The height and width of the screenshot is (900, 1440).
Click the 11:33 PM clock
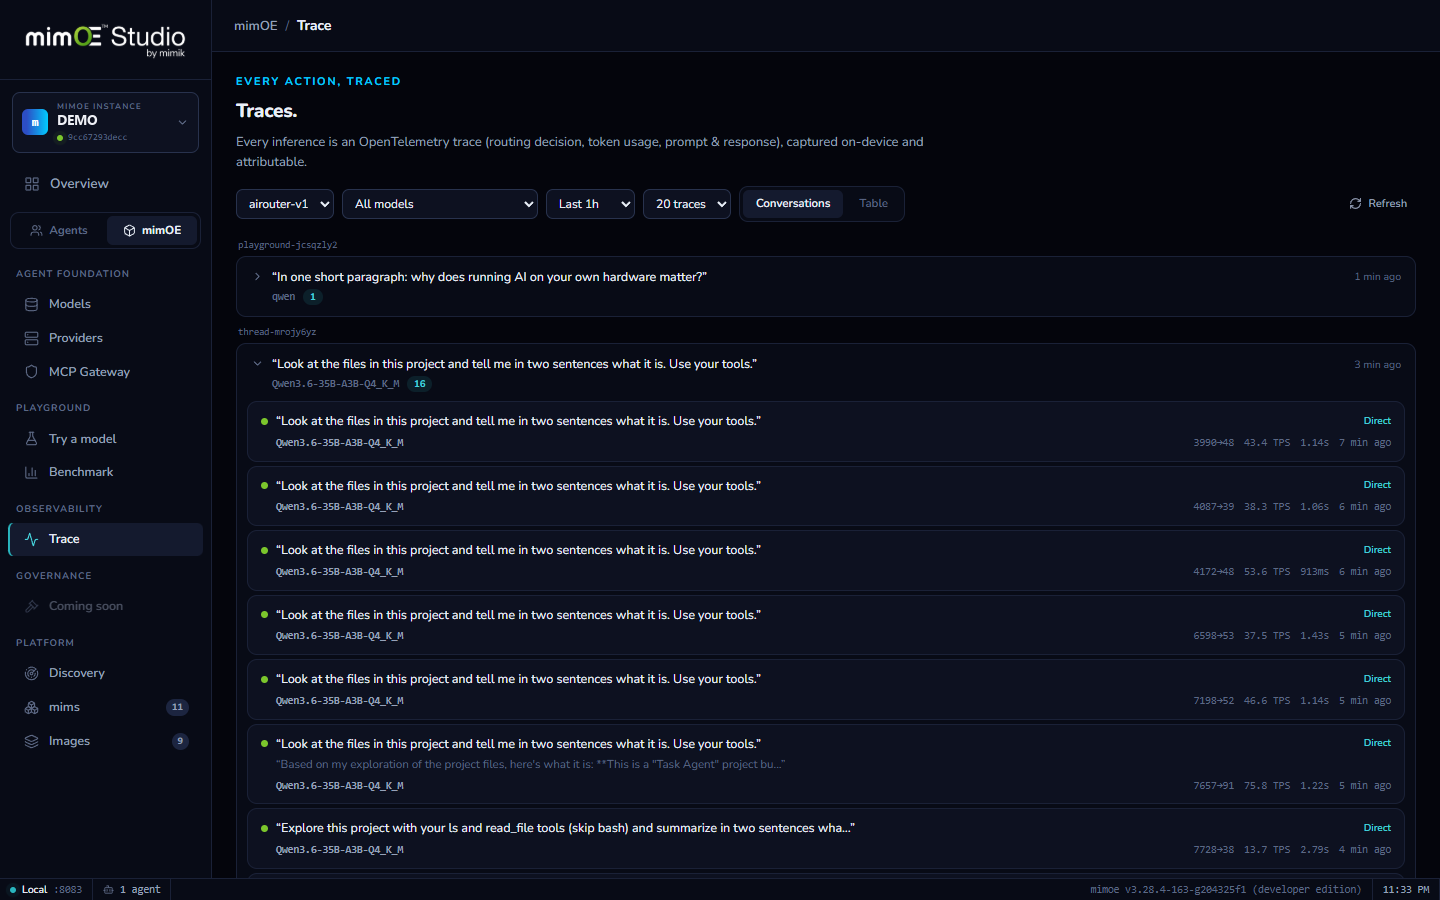[1406, 890]
